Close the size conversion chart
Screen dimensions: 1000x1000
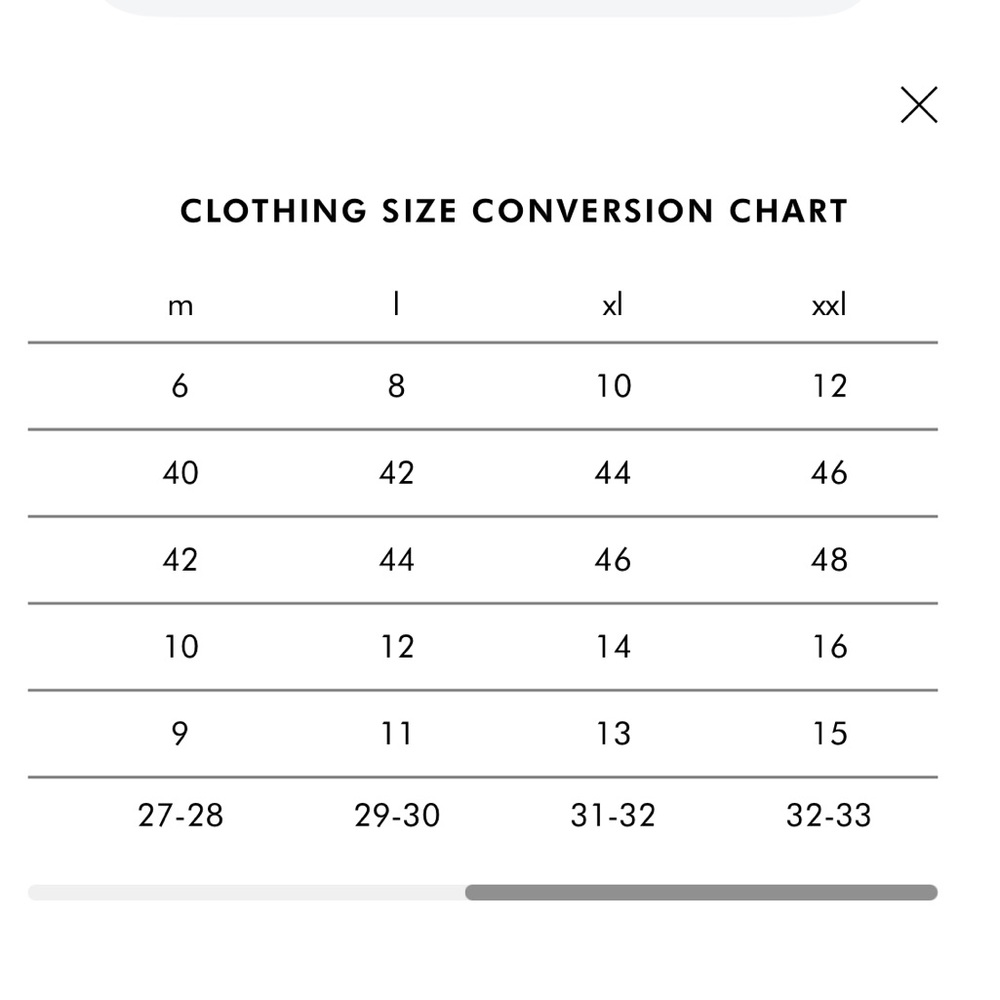tap(918, 105)
